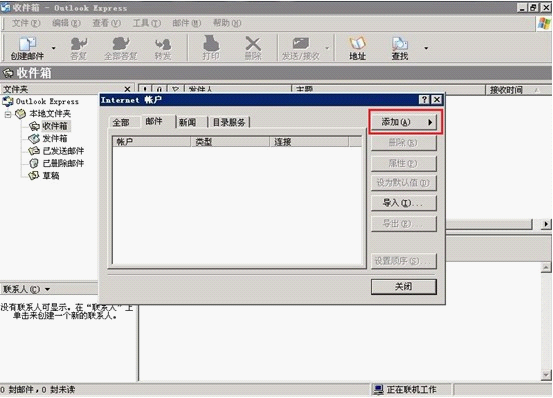
Task: Select the Deleted Items (已删除邮件) folder
Action: 63,163
